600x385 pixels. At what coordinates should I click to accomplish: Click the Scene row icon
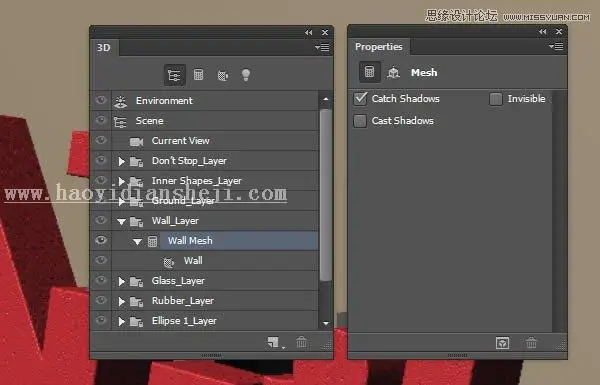click(x=120, y=122)
